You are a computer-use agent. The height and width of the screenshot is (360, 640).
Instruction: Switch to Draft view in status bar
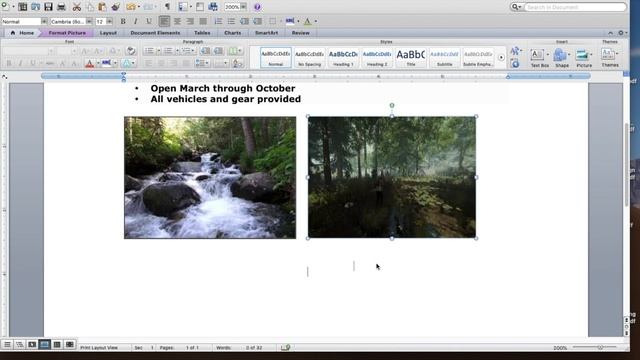tap(7, 345)
